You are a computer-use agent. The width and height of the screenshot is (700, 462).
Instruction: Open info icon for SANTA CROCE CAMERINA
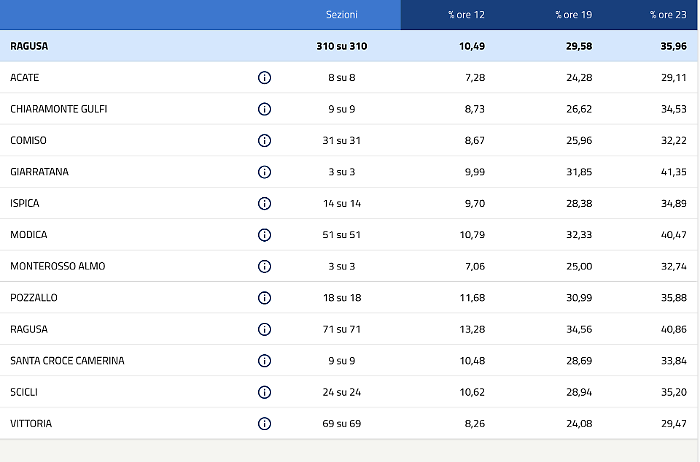(x=264, y=361)
